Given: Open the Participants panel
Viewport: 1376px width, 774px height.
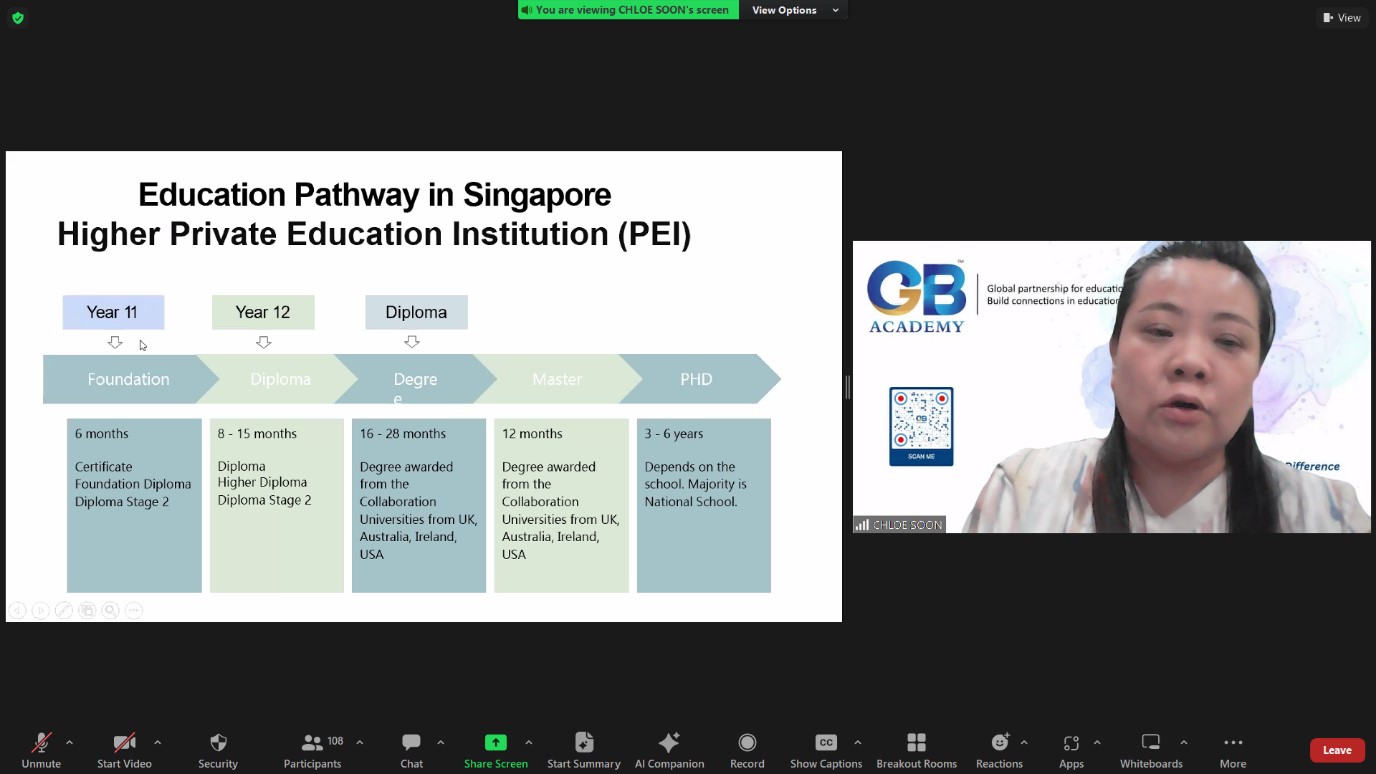Looking at the screenshot, I should [x=313, y=743].
